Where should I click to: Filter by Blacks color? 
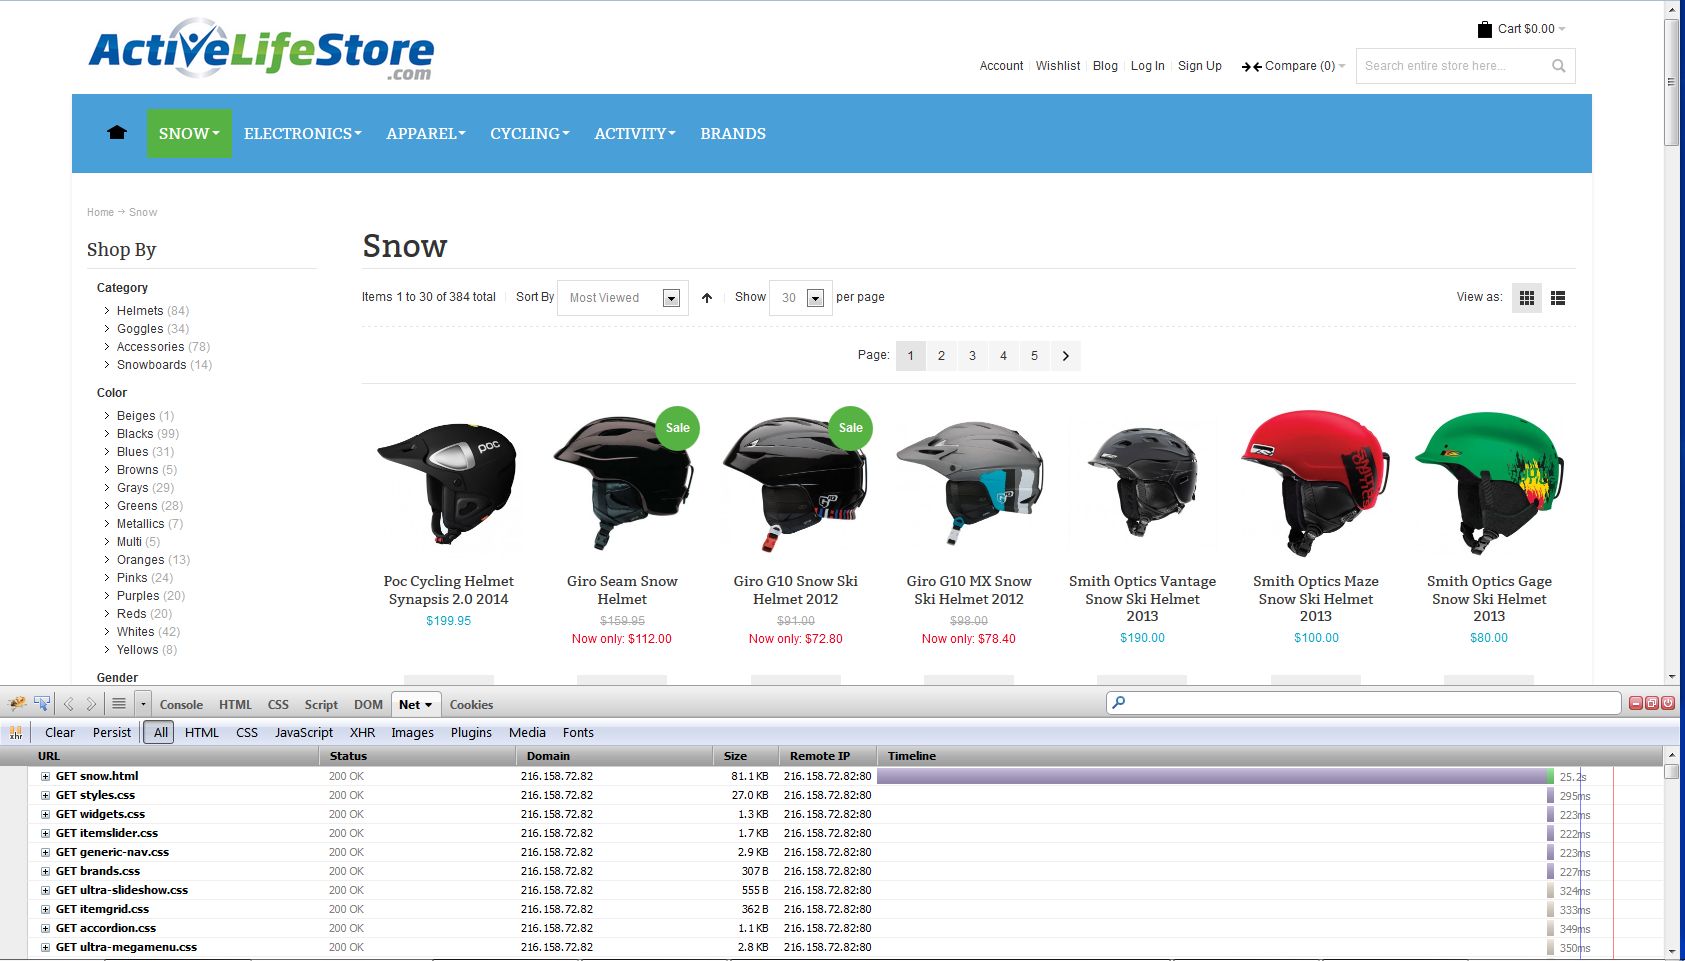135,434
